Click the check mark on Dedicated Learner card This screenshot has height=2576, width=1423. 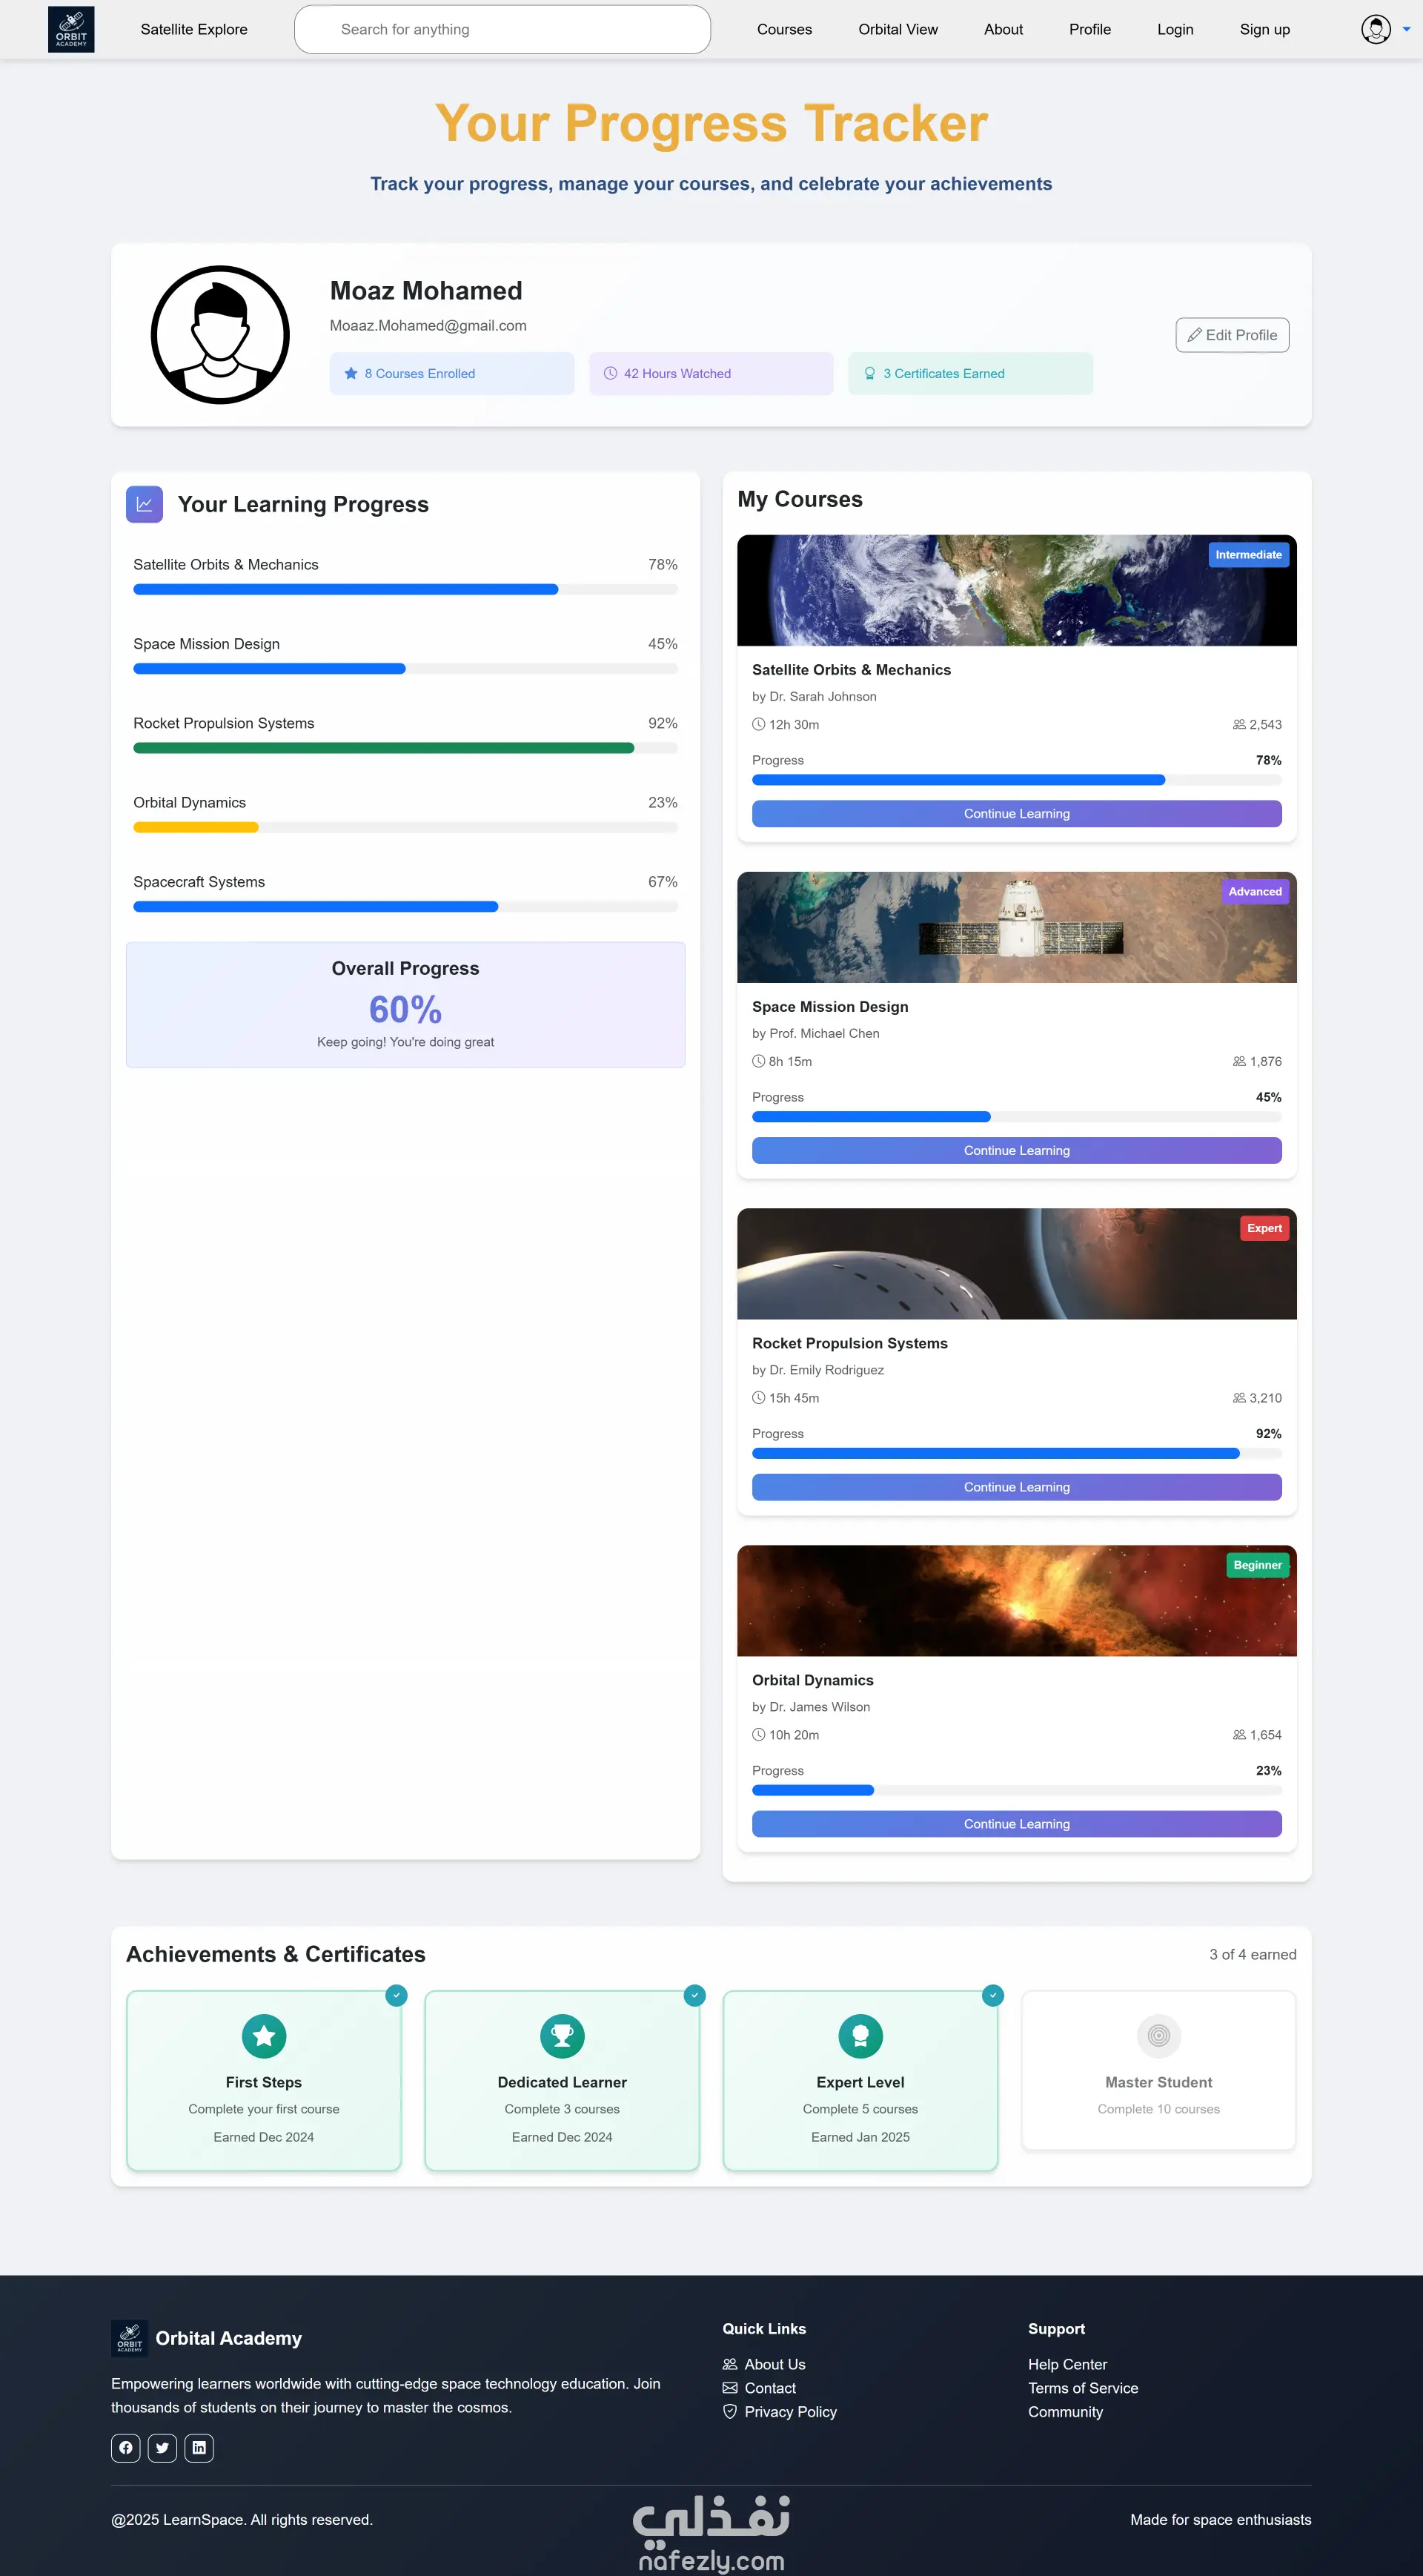694,1995
